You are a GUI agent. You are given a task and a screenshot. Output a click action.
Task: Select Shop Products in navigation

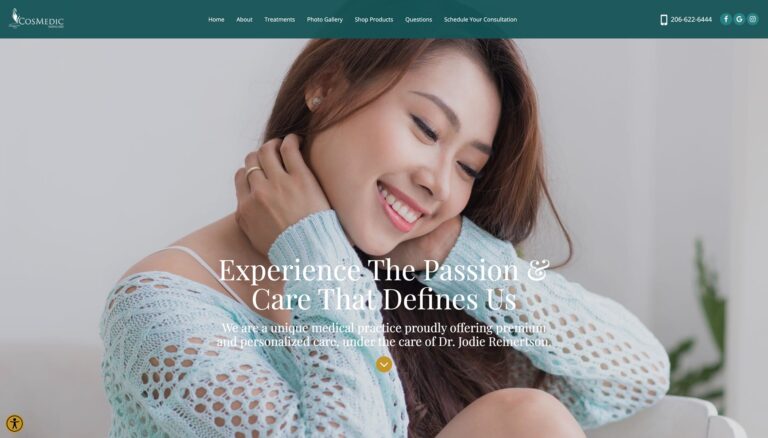(x=374, y=20)
